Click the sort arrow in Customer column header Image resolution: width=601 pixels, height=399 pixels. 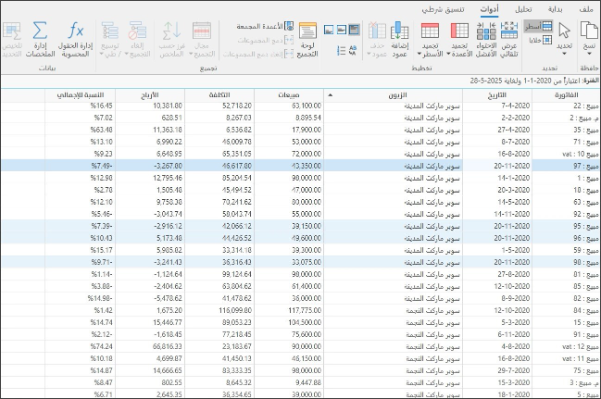click(330, 95)
